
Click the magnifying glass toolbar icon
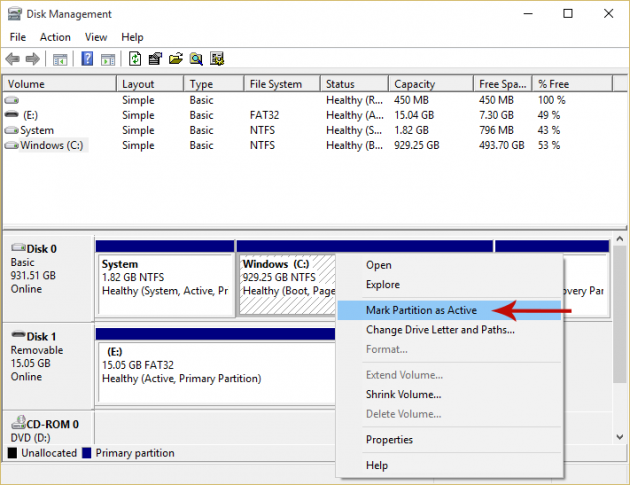(x=197, y=59)
